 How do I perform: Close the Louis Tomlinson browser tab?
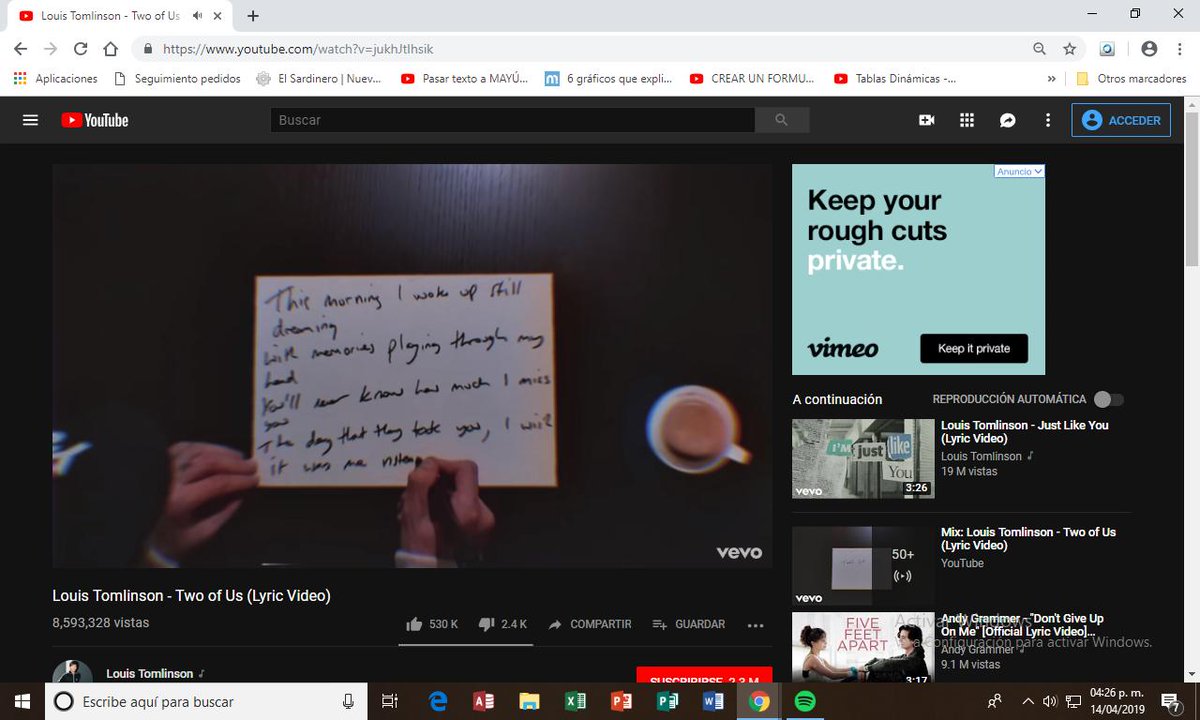[217, 16]
